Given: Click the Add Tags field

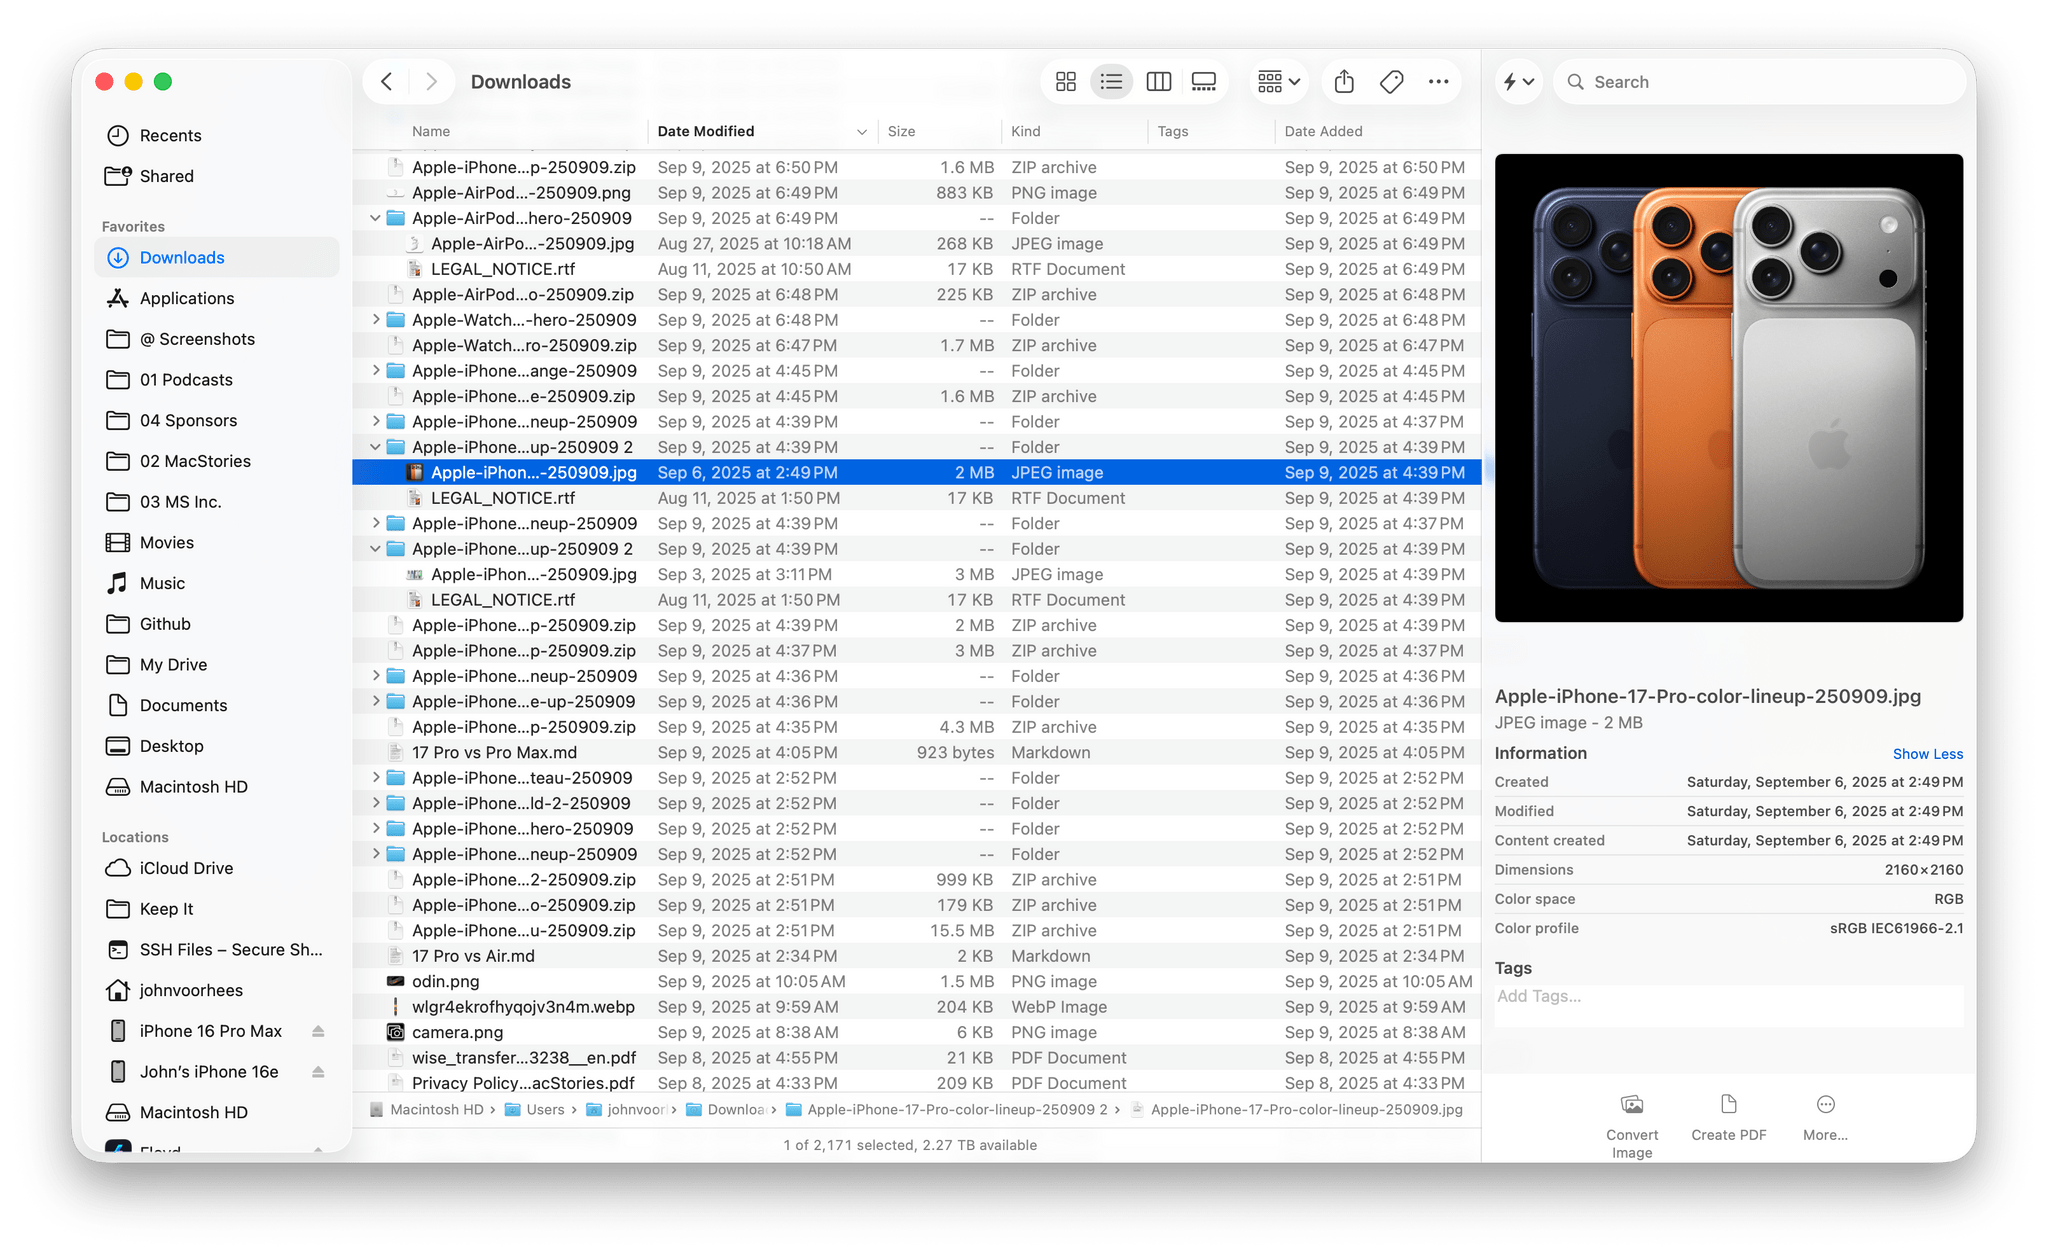Looking at the screenshot, I should (1728, 1004).
